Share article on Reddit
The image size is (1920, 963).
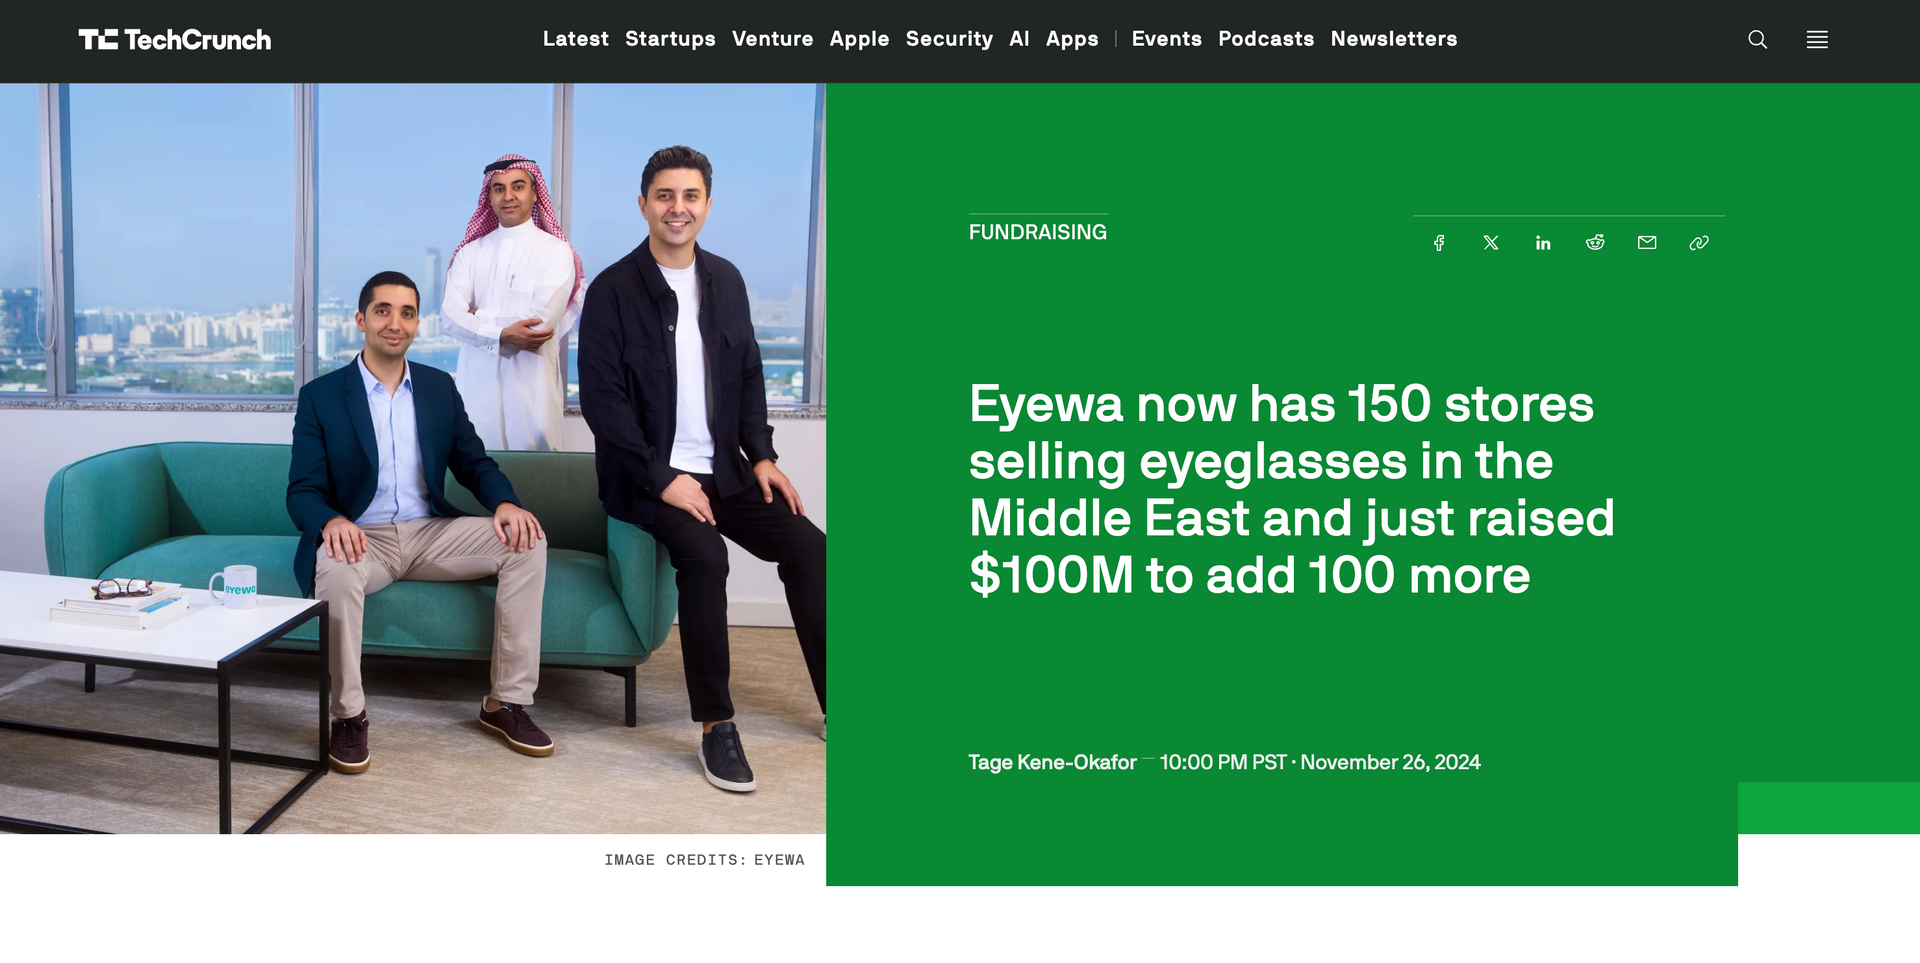pyautogui.click(x=1595, y=243)
